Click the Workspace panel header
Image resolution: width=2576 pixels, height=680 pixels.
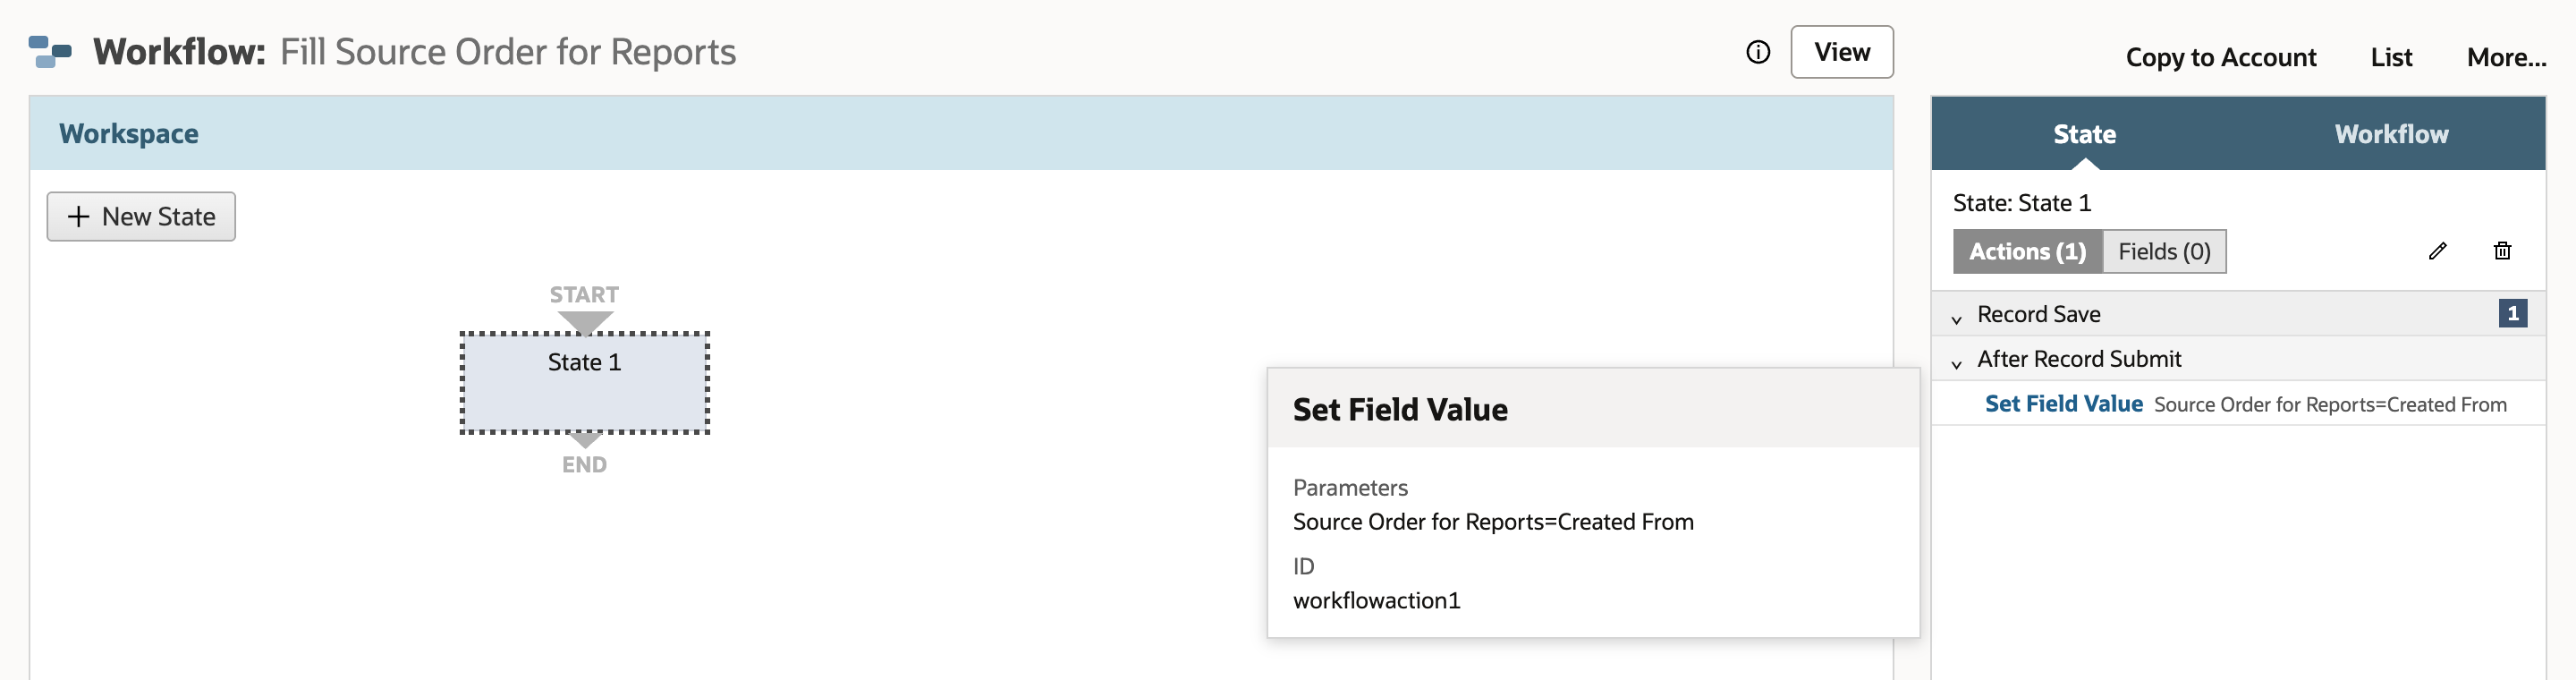tap(961, 134)
